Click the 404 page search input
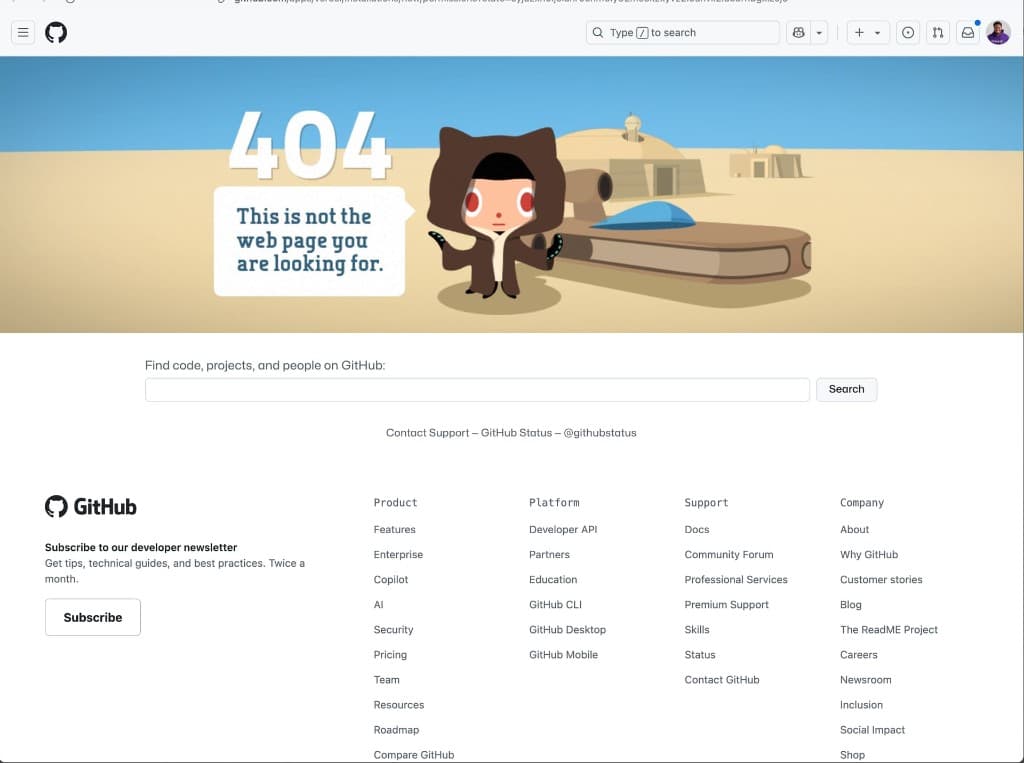 point(477,389)
